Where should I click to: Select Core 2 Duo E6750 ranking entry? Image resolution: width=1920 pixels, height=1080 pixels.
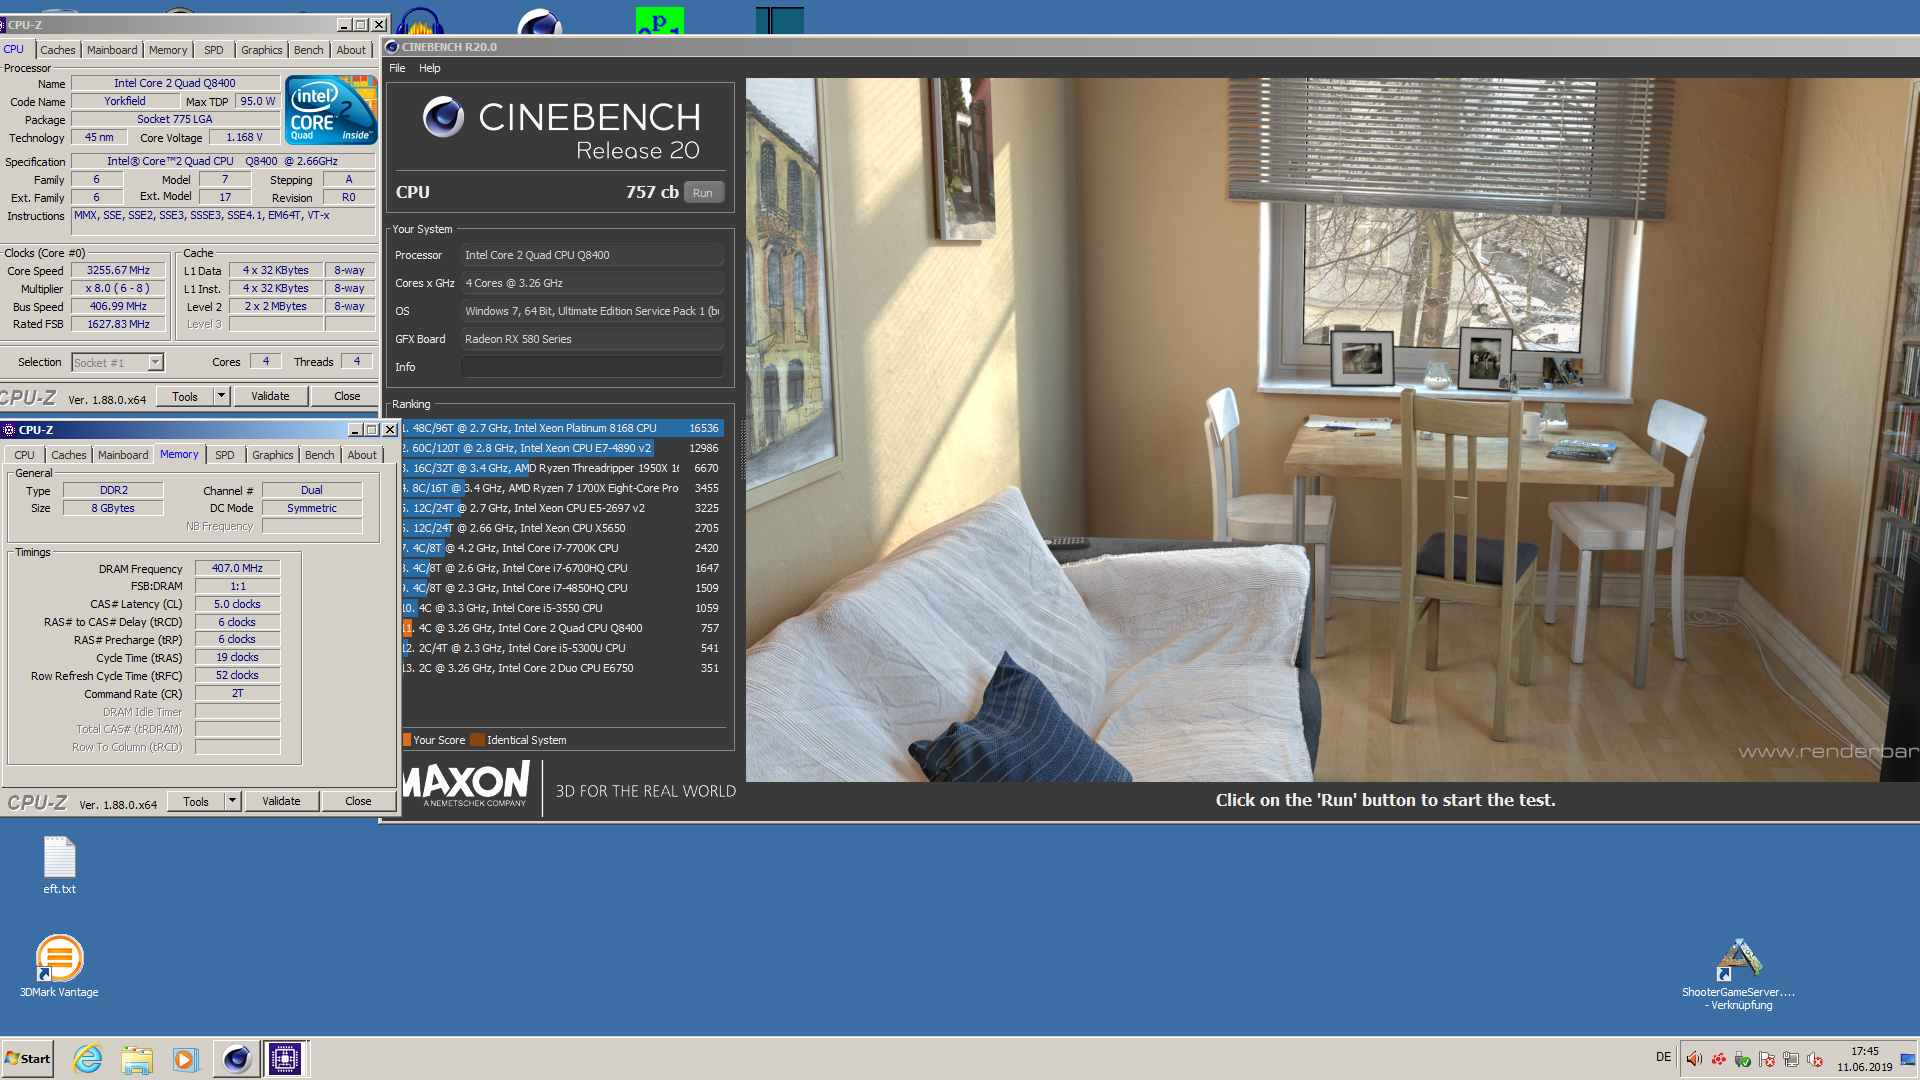pos(562,668)
